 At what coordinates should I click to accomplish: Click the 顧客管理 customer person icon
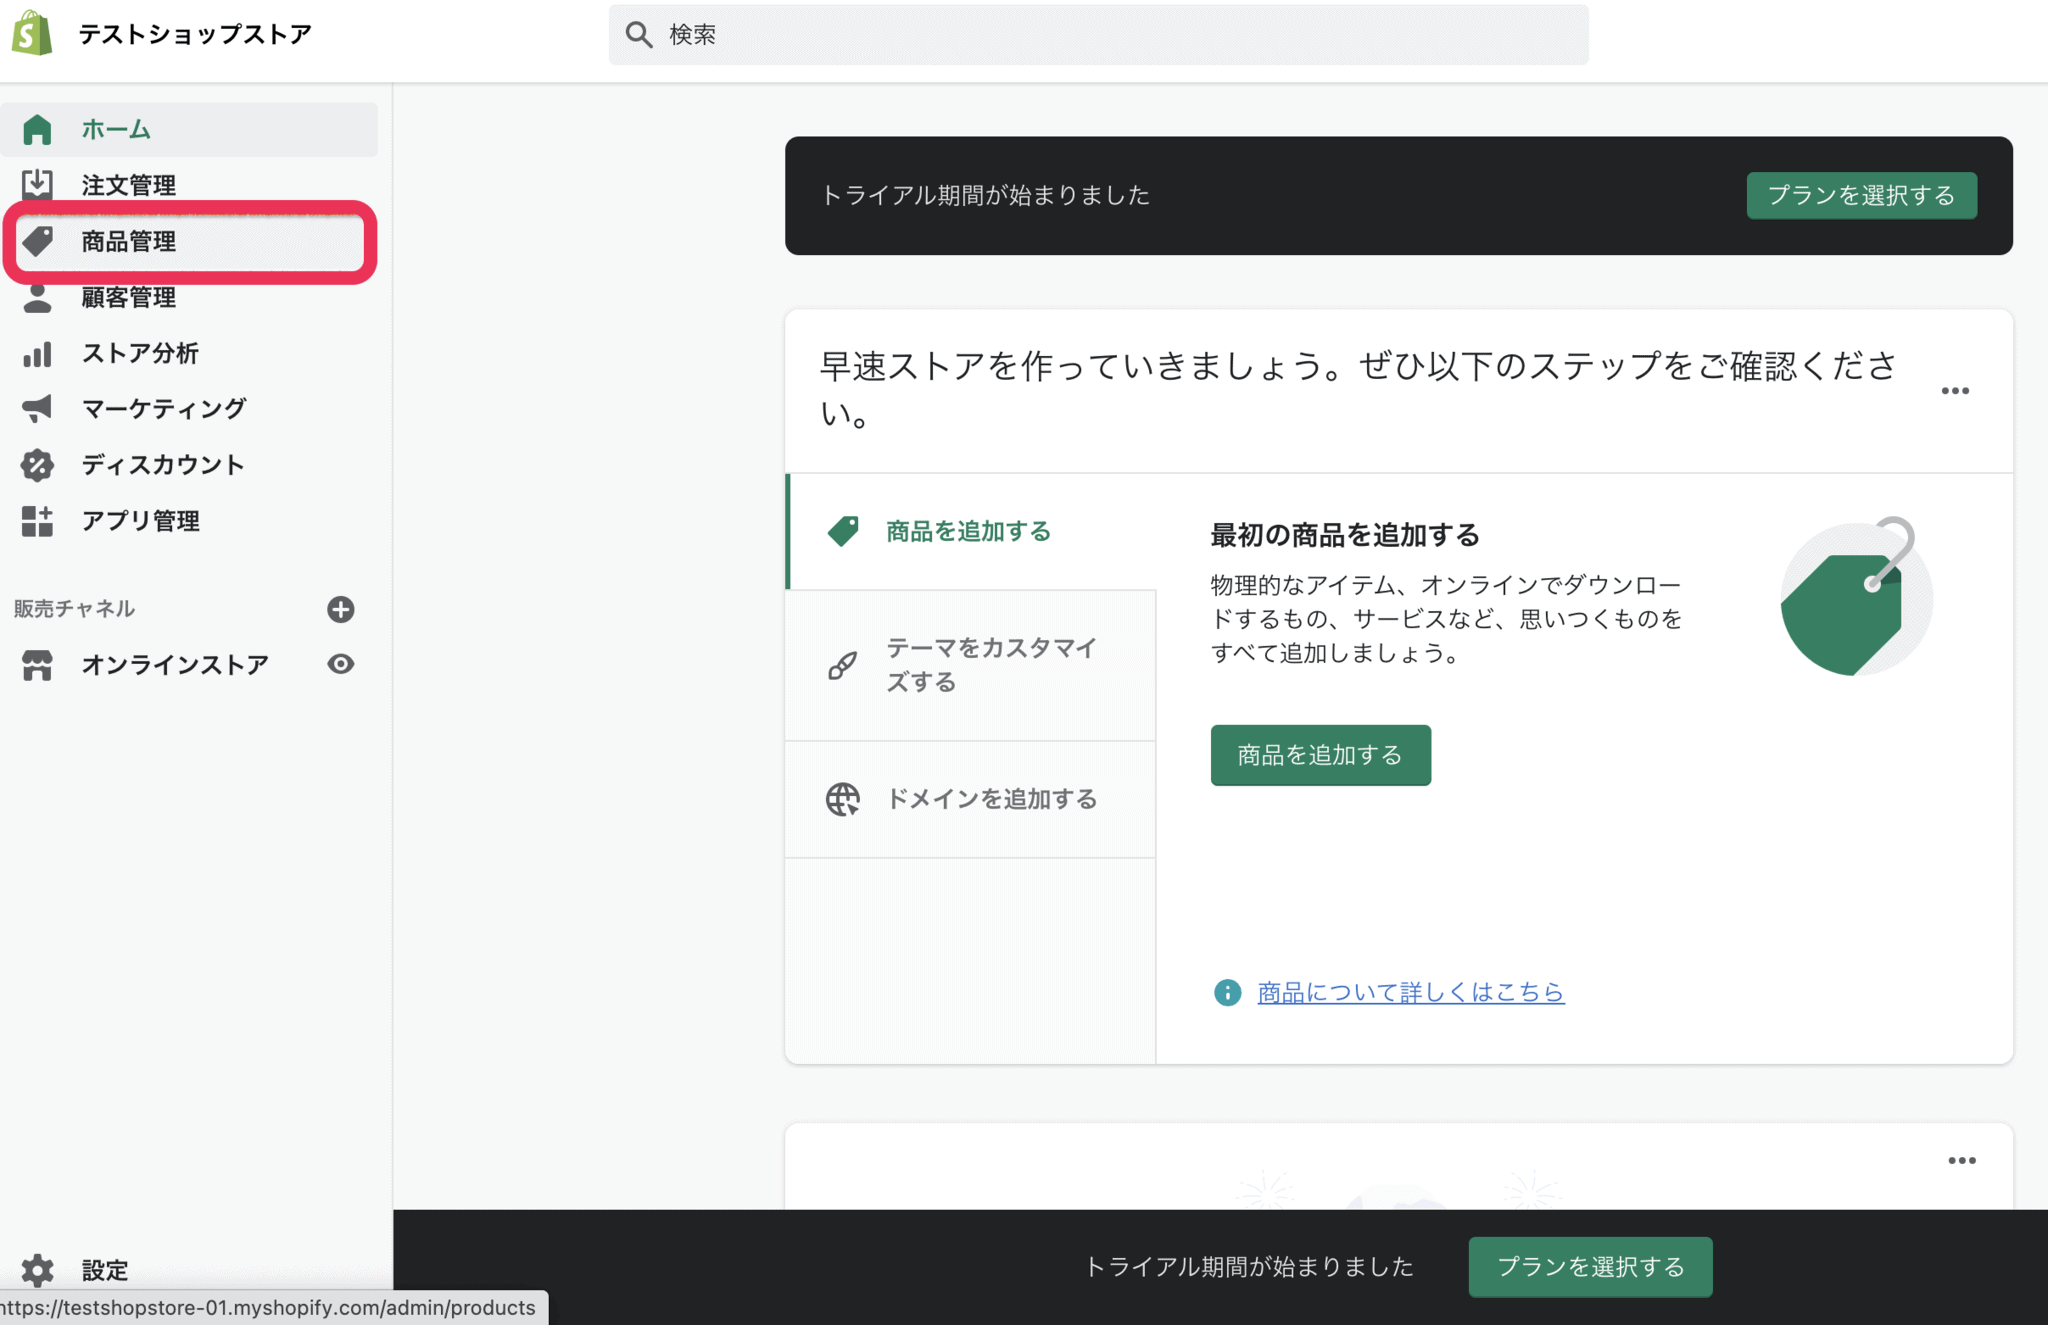37,298
